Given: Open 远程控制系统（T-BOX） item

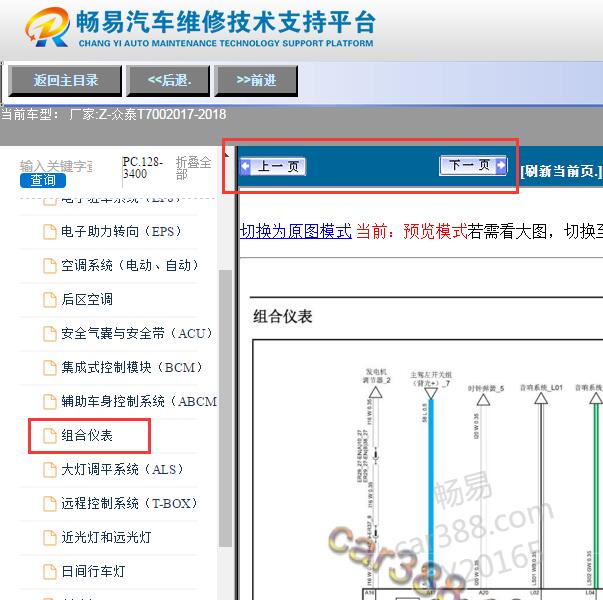Looking at the screenshot, I should [x=129, y=503].
